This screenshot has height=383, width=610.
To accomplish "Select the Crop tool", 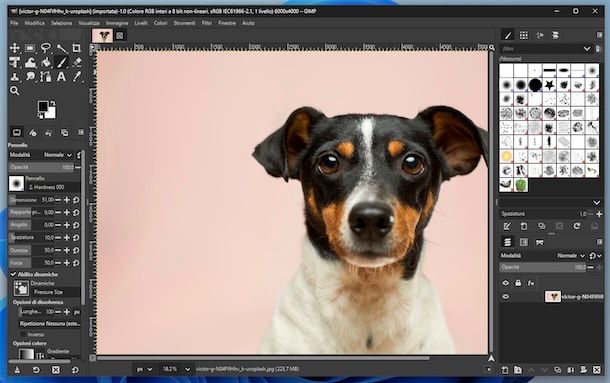I will tap(77, 48).
